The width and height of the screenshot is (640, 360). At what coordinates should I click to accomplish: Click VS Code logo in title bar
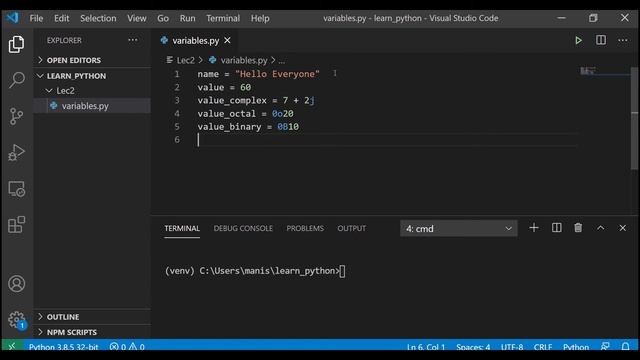click(x=13, y=18)
